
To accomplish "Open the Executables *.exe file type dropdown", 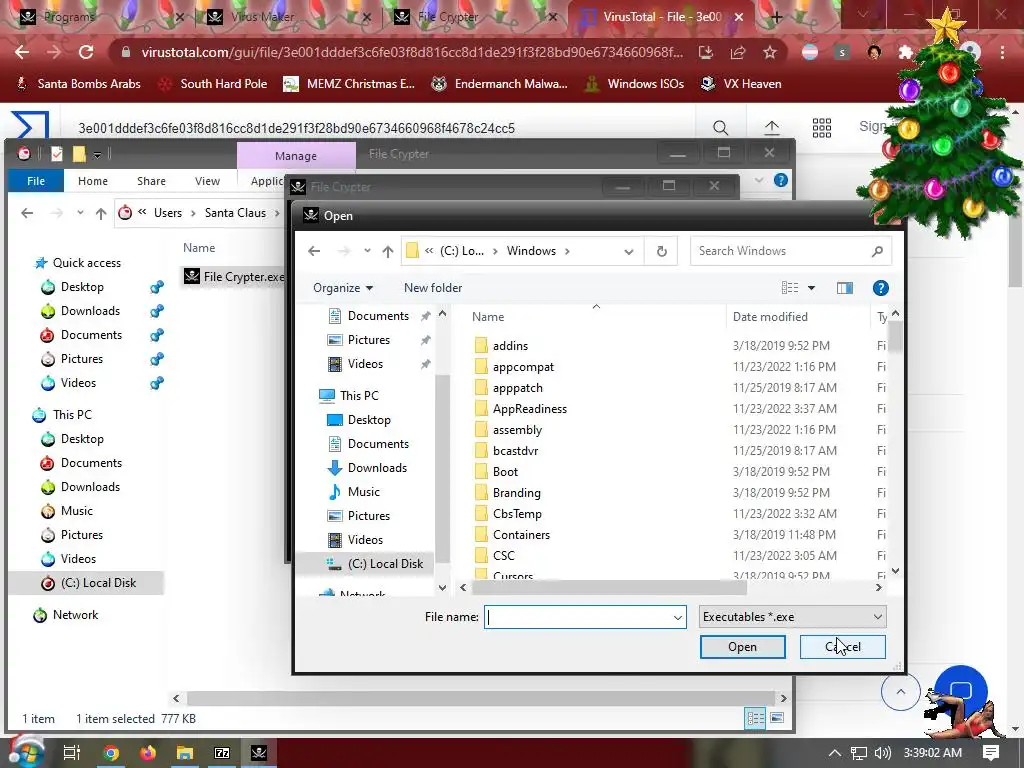I will point(793,617).
